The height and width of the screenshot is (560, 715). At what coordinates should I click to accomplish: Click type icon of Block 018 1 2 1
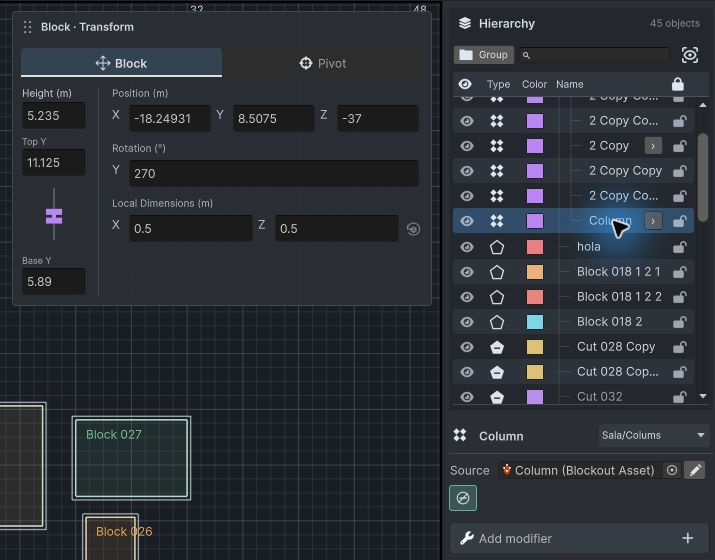[x=497, y=272]
